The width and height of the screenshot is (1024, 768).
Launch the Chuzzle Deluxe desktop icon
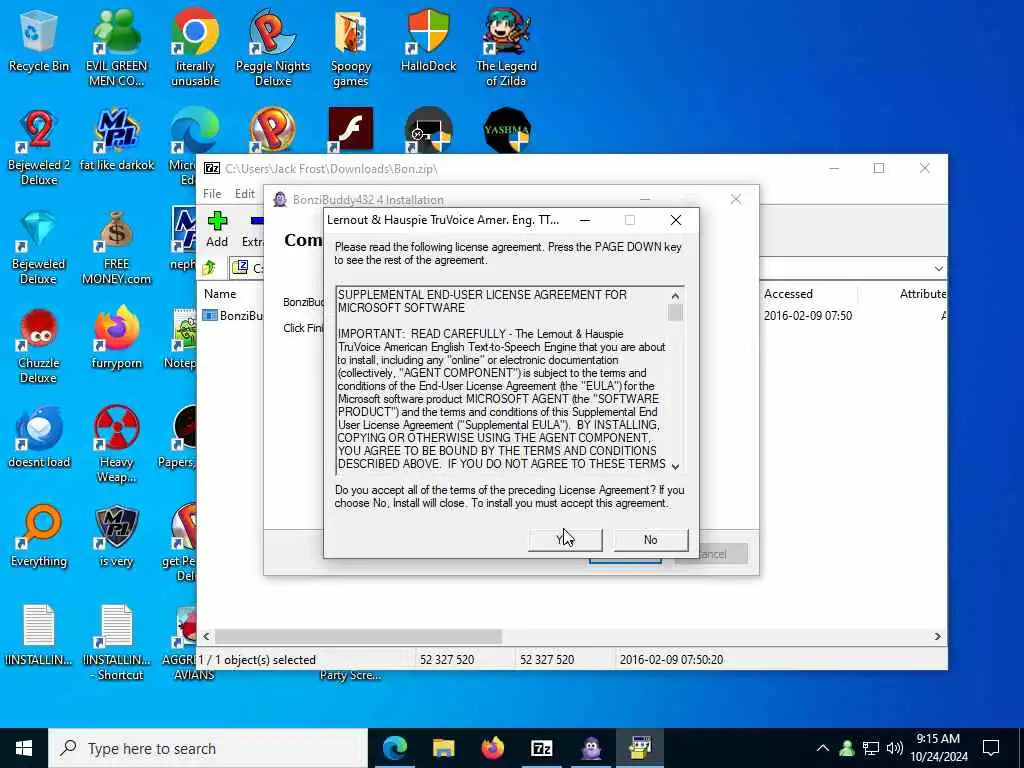click(x=39, y=346)
